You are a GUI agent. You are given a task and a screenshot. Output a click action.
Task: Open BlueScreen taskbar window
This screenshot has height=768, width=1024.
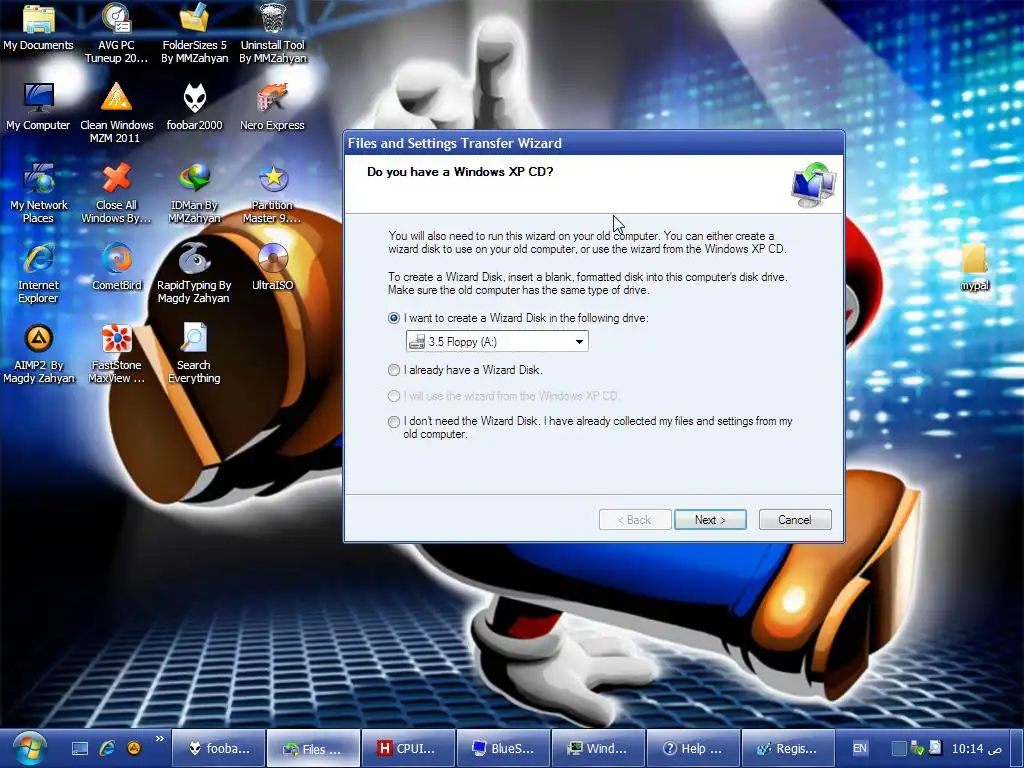pos(504,748)
